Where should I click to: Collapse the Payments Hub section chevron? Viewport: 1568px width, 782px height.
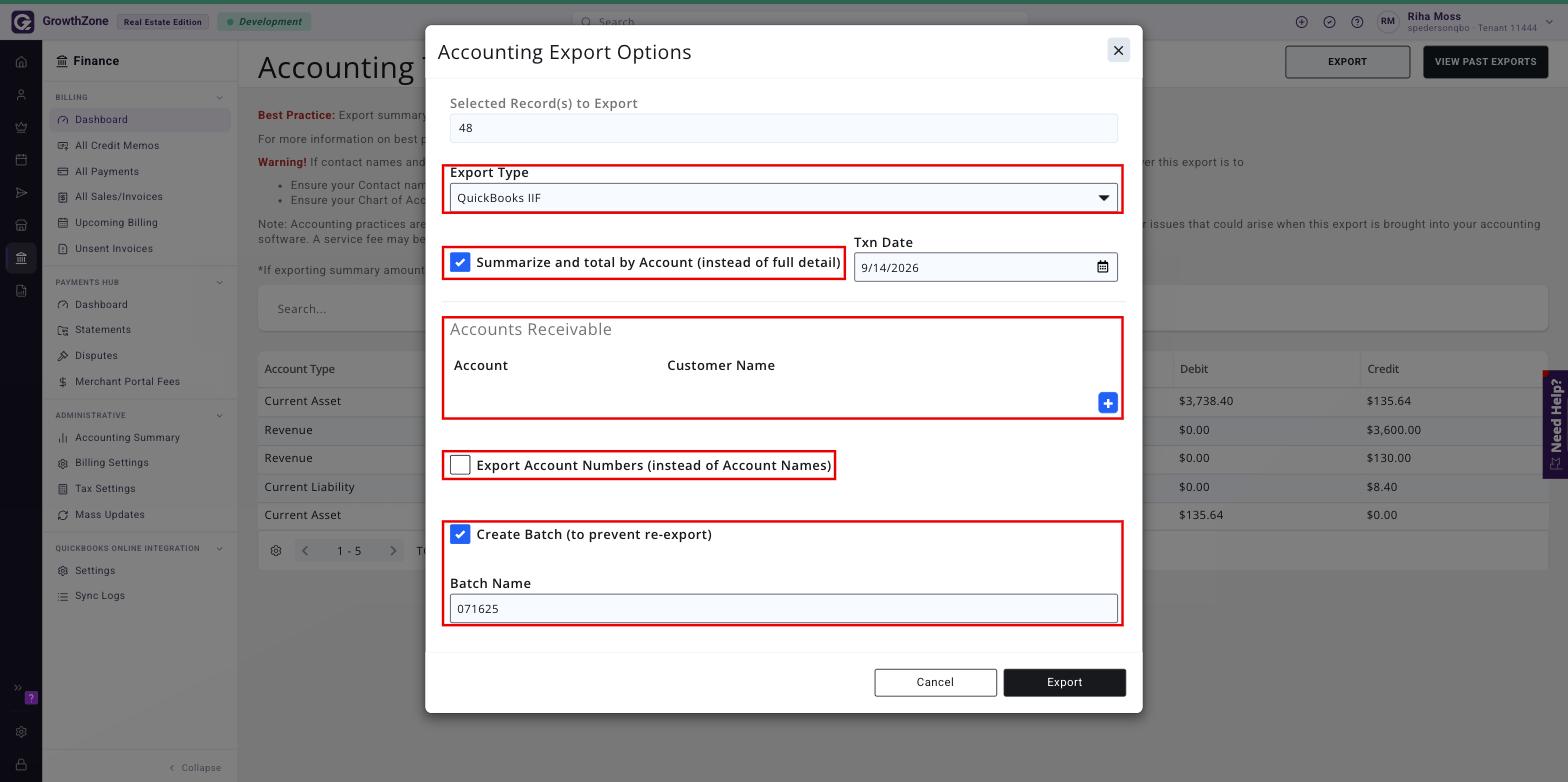(x=219, y=283)
